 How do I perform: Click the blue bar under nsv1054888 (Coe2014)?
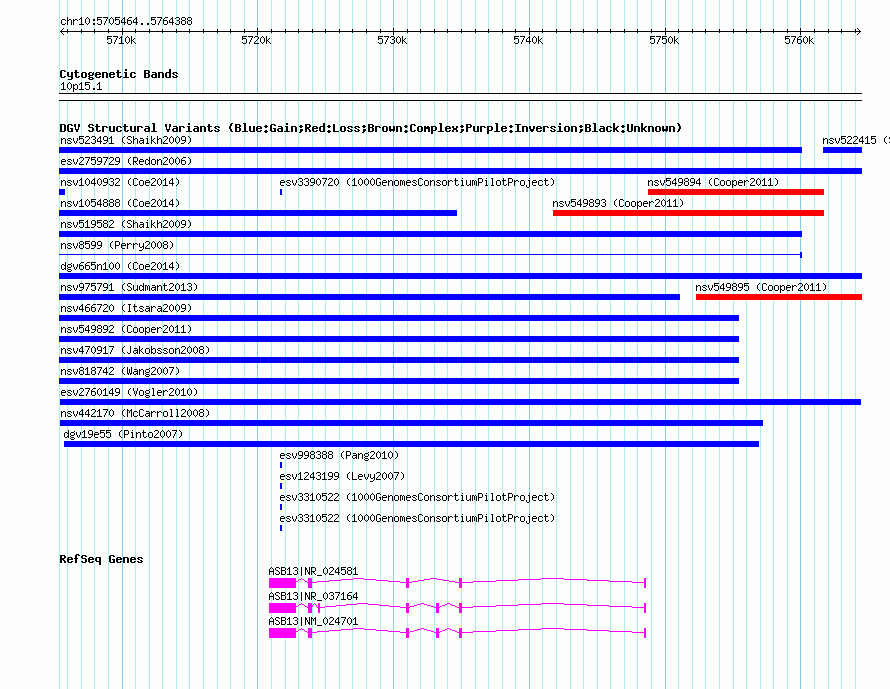click(x=258, y=213)
